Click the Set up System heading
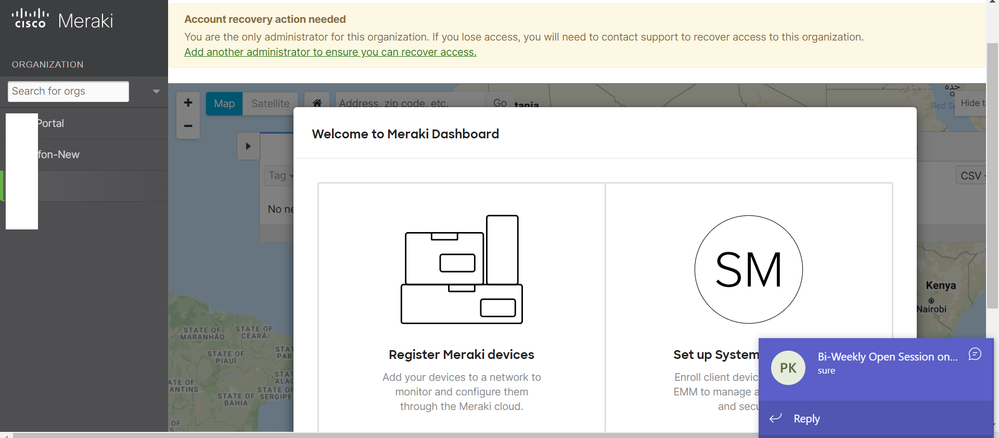This screenshot has height=438, width=999. coord(716,354)
